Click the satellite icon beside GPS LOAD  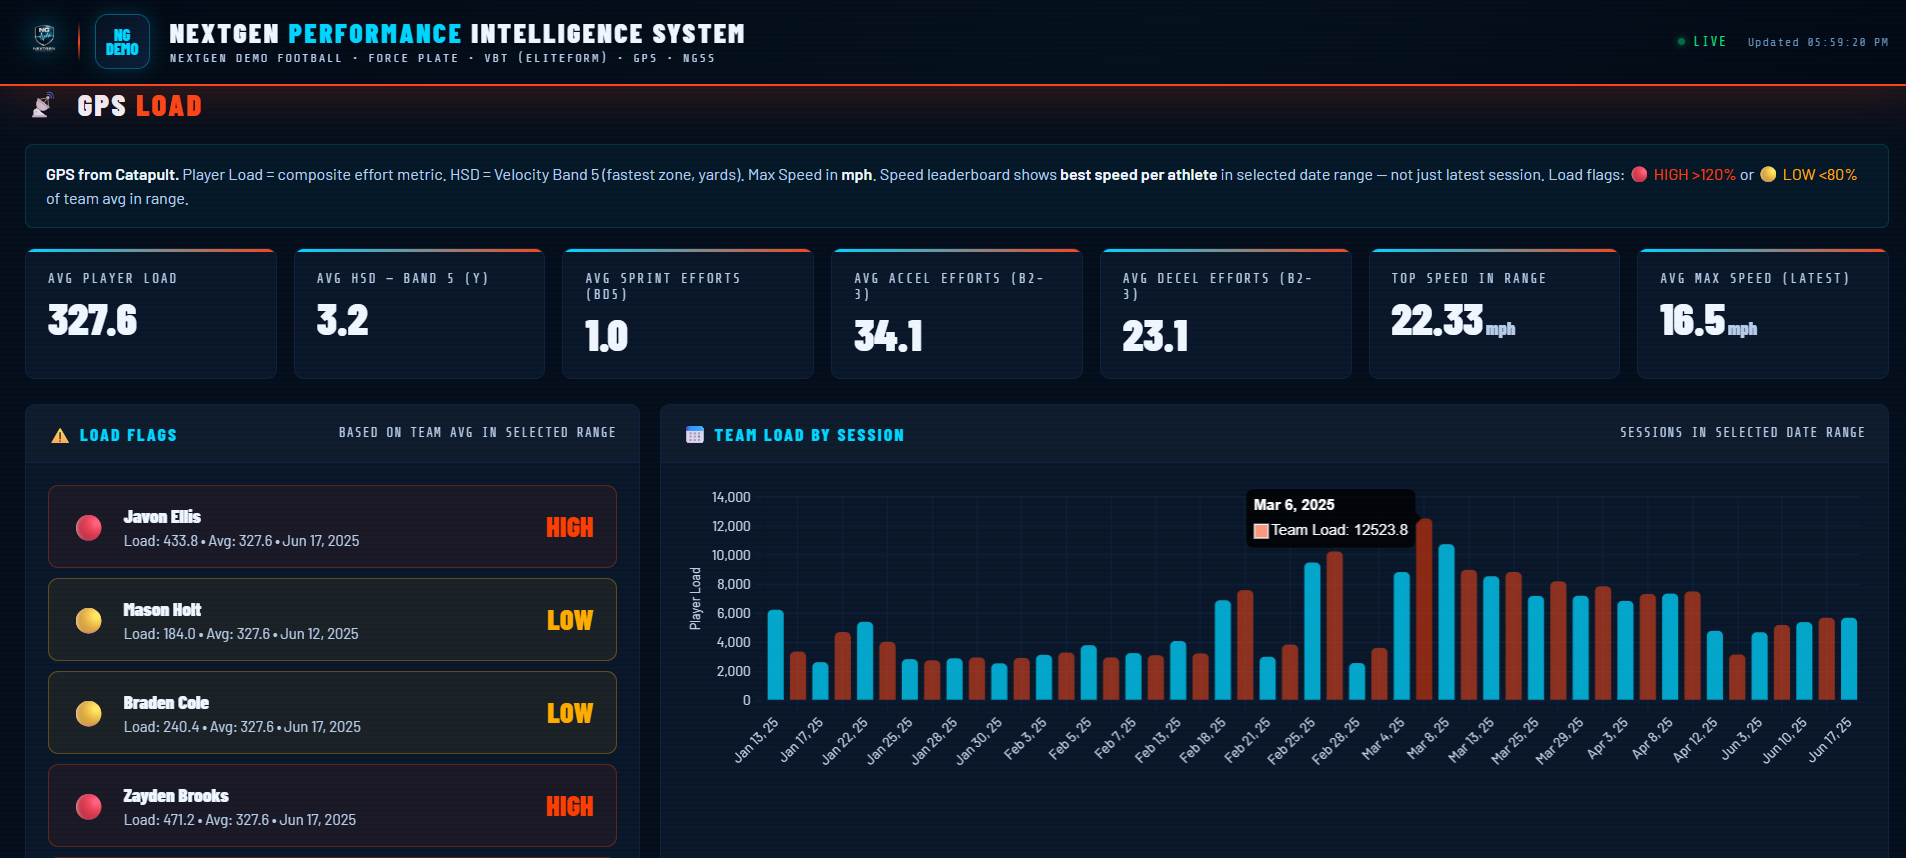click(x=43, y=105)
